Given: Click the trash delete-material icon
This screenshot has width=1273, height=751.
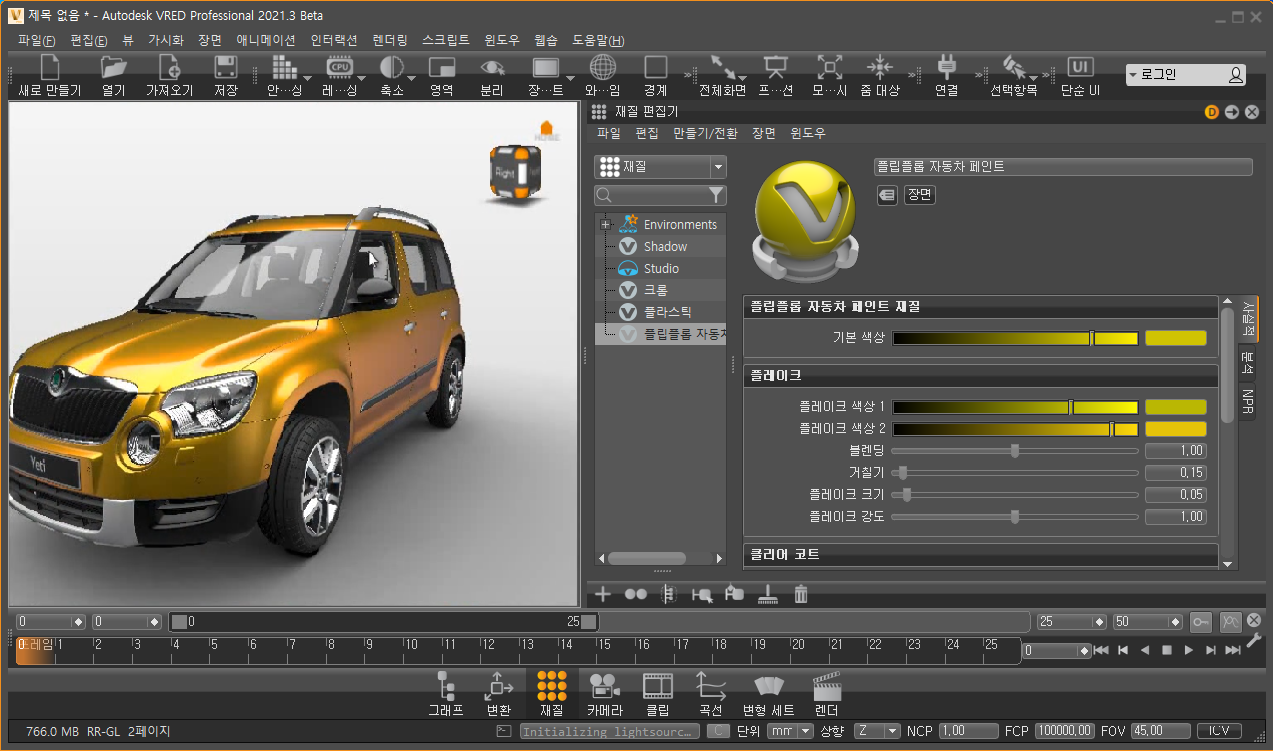Looking at the screenshot, I should (801, 594).
